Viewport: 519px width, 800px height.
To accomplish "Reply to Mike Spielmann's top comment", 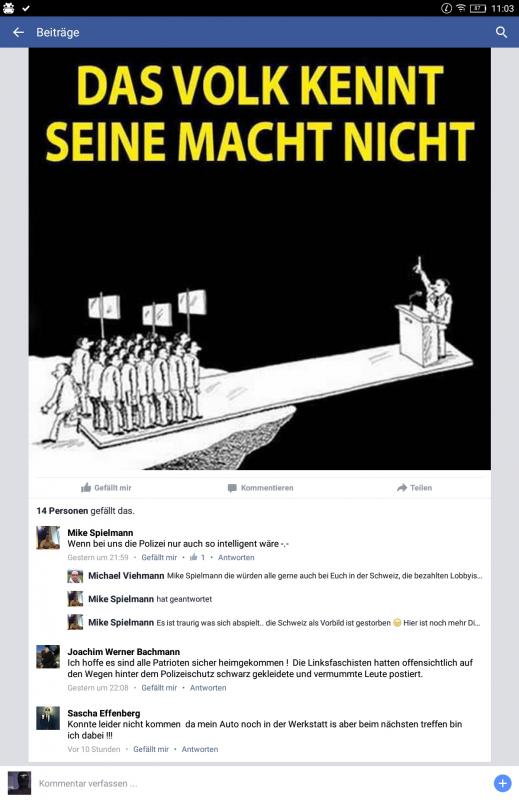I will [x=236, y=557].
